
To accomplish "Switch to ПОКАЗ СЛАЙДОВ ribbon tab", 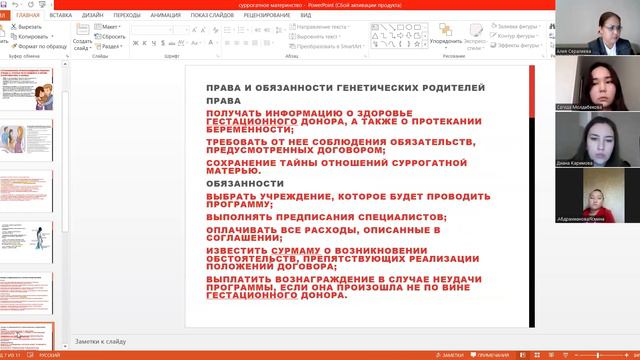I will [212, 15].
